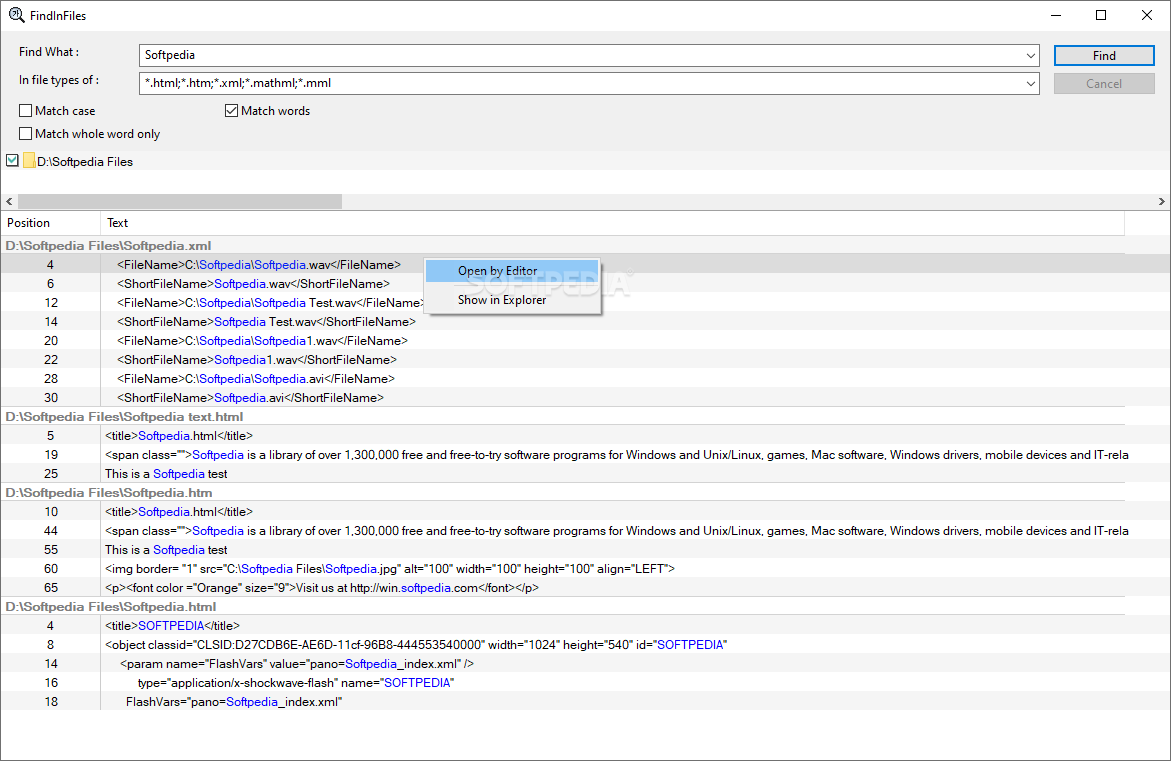
Task: Minimize the FindInFiles window
Action: pyautogui.click(x=1056, y=15)
